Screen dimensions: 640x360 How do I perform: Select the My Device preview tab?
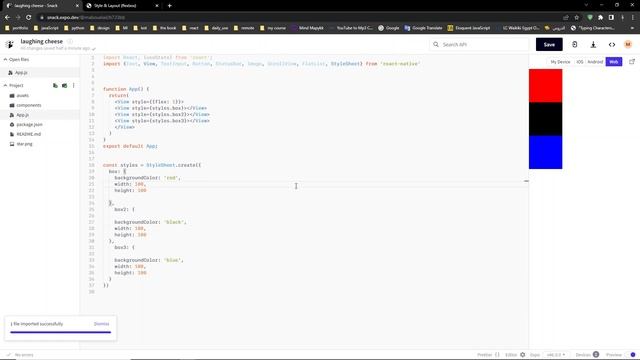[x=560, y=62]
